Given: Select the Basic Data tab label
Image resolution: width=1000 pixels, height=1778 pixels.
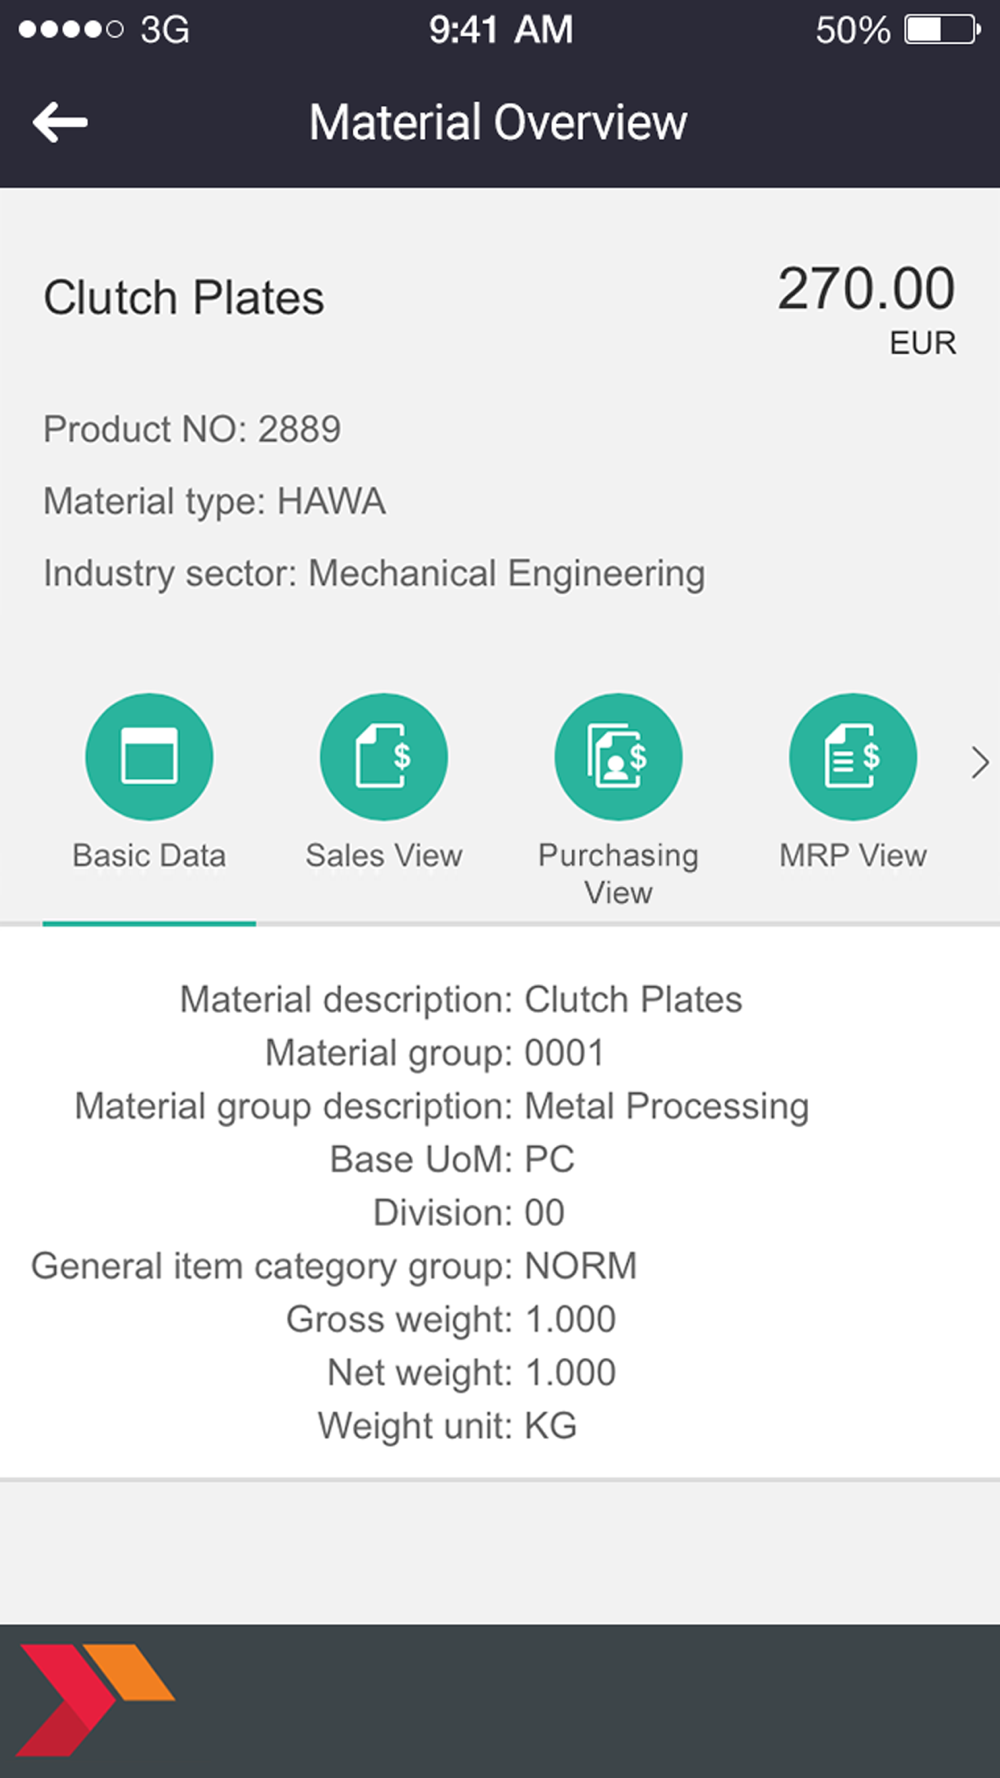Looking at the screenshot, I should (149, 856).
